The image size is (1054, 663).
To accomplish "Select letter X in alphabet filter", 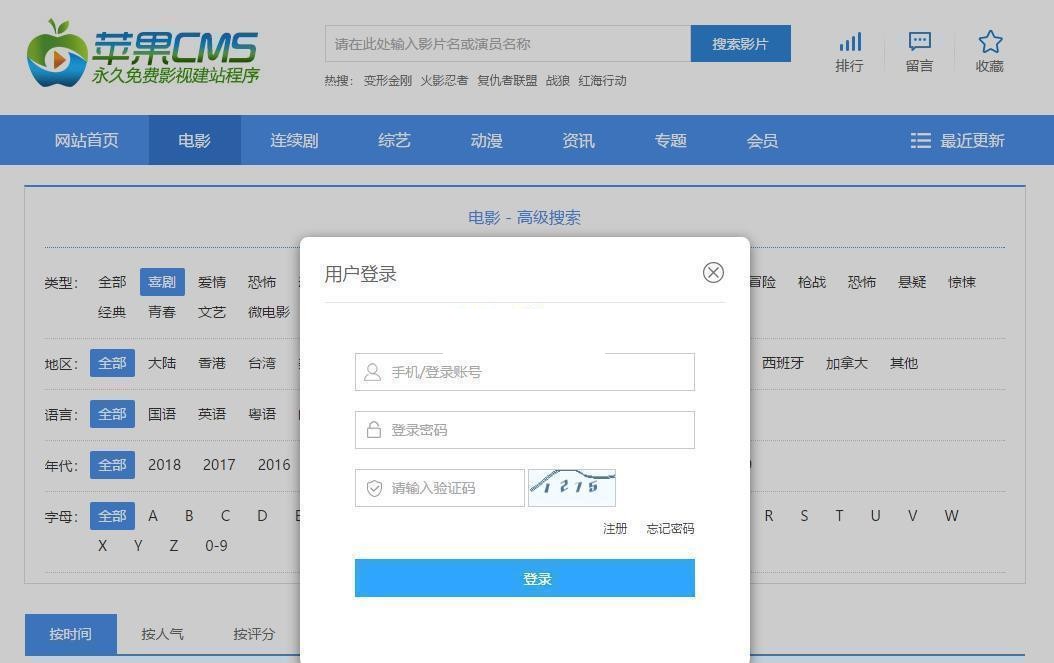I will tap(102, 545).
